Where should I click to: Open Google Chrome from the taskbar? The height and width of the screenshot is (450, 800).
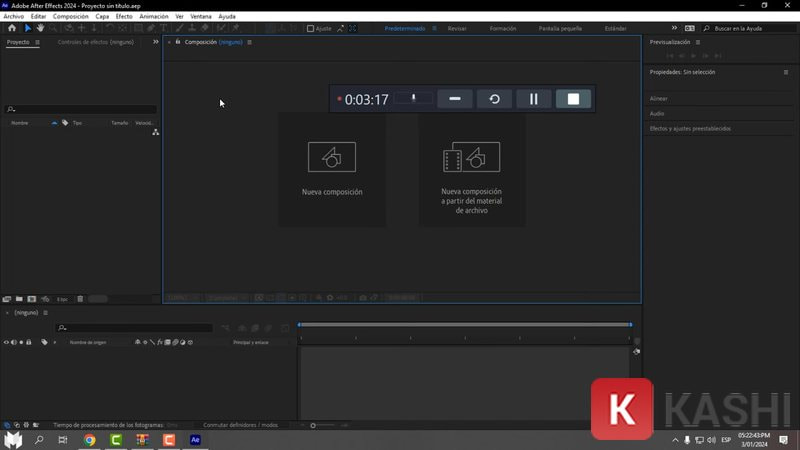[90, 440]
